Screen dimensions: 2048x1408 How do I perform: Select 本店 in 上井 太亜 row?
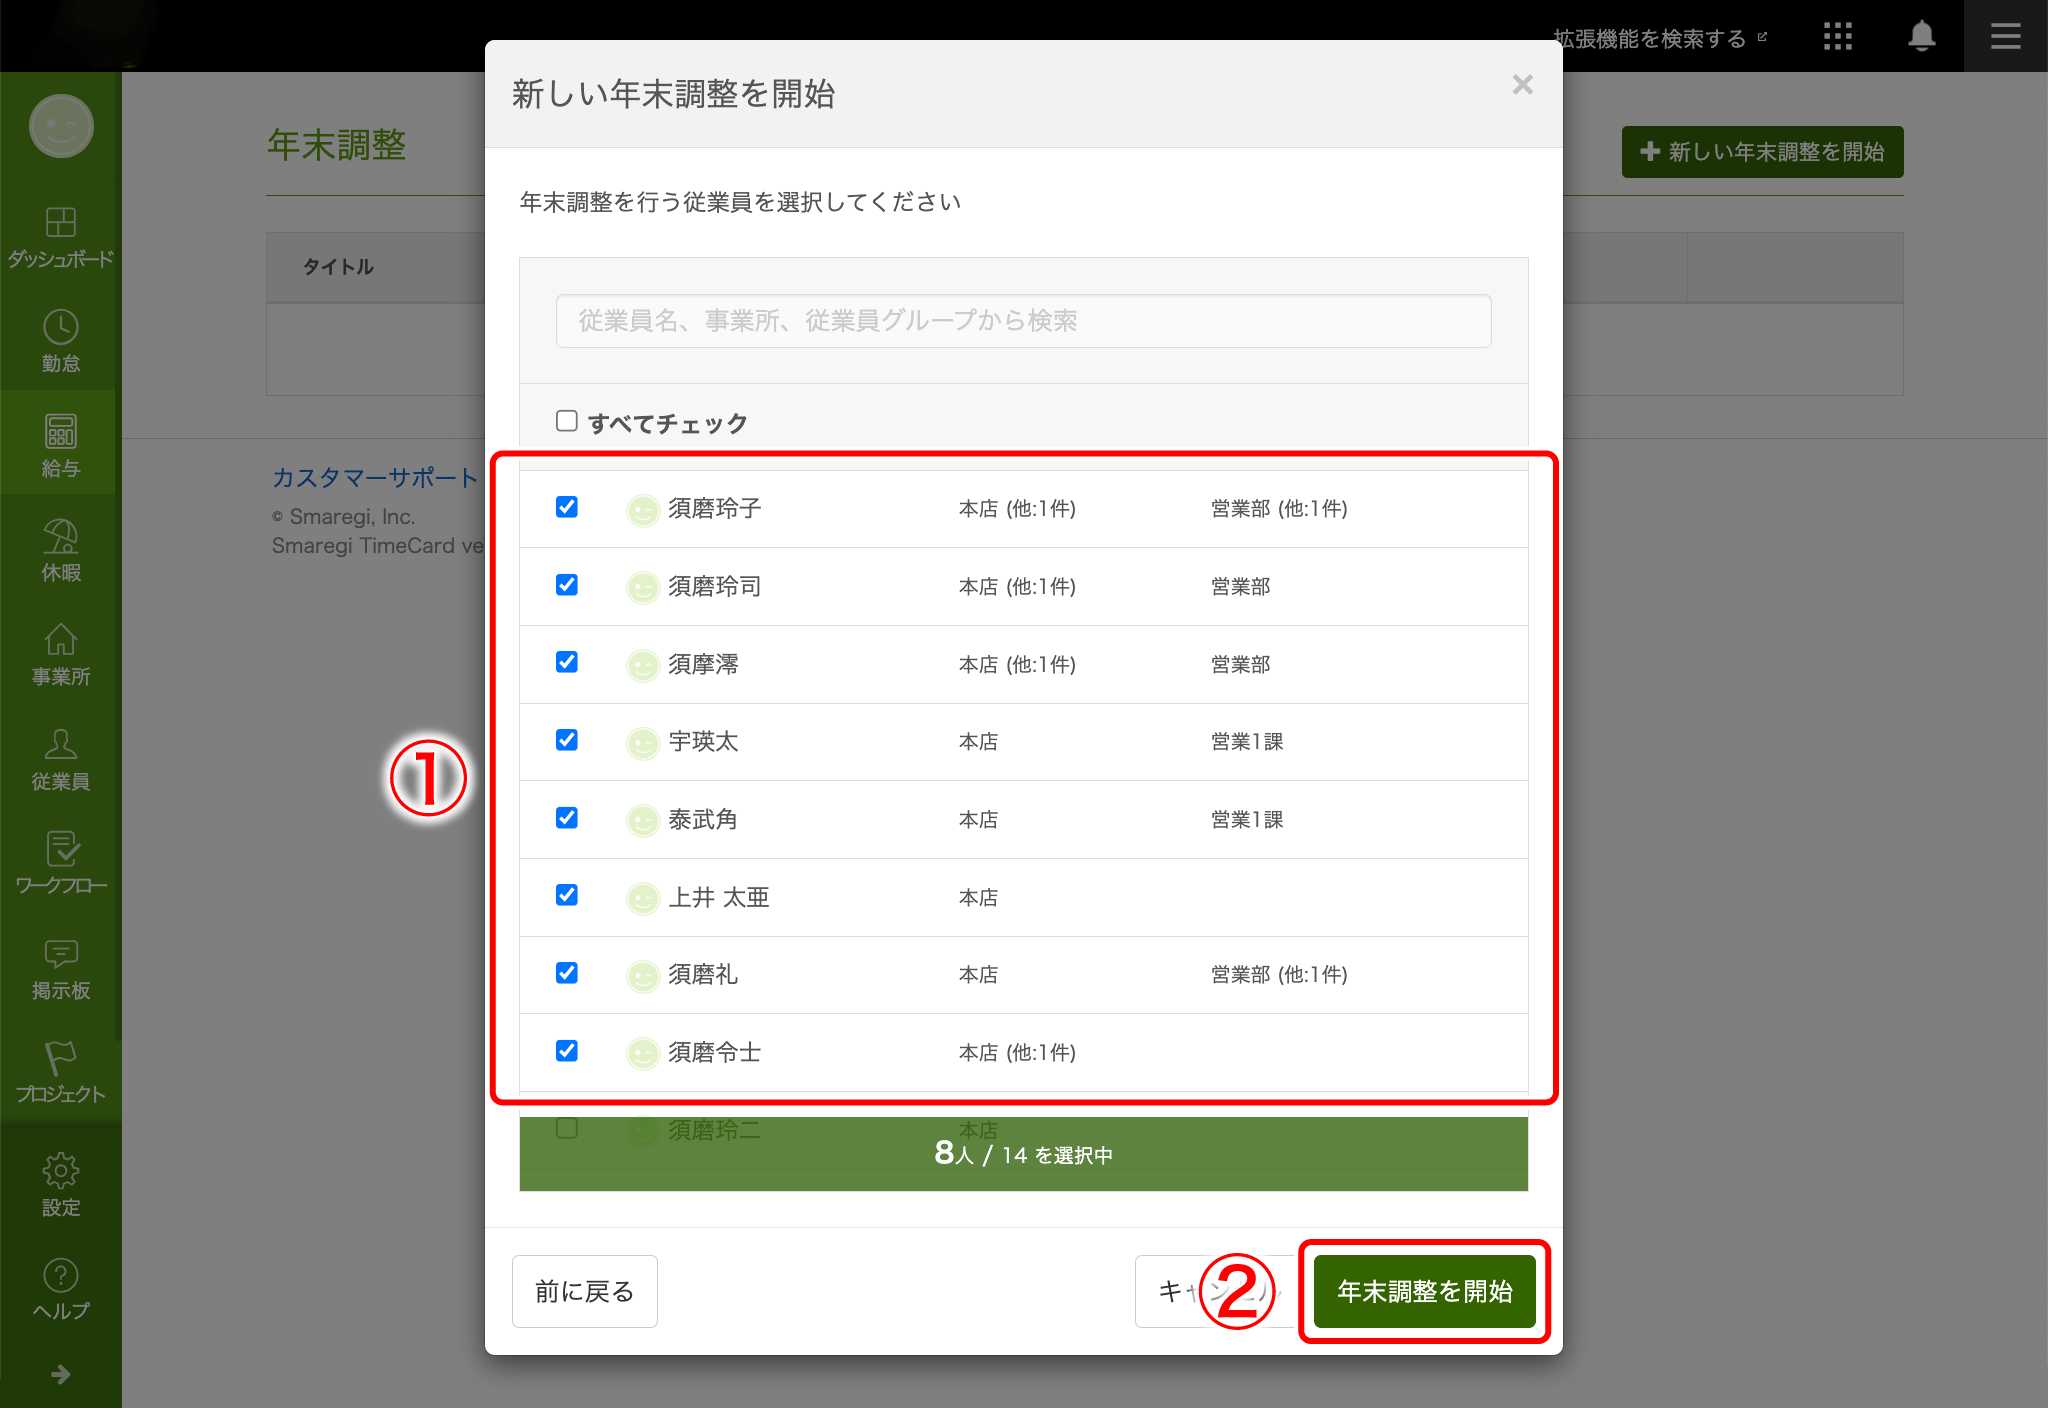point(978,898)
